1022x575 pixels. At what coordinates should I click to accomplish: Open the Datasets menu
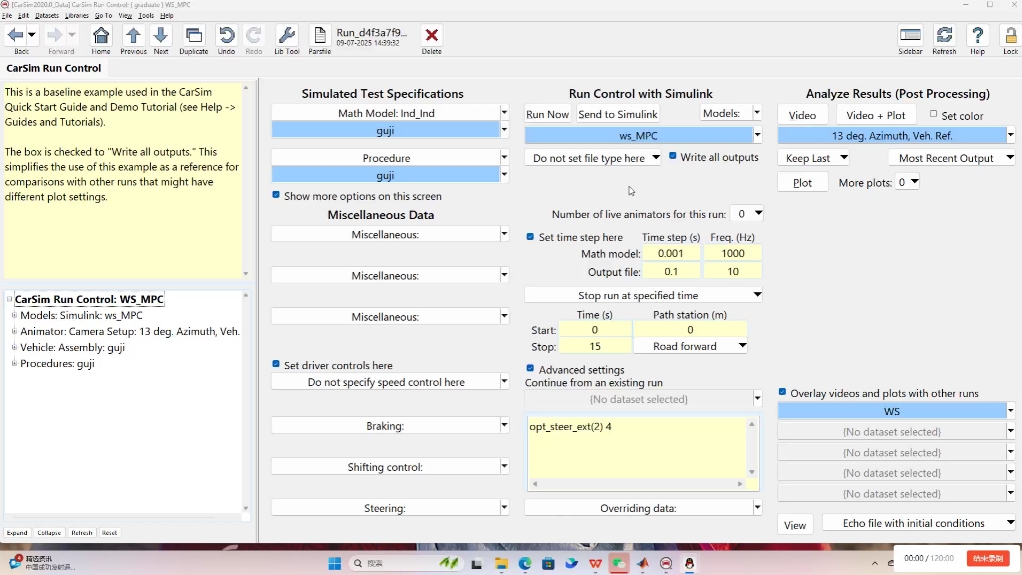[x=47, y=16]
